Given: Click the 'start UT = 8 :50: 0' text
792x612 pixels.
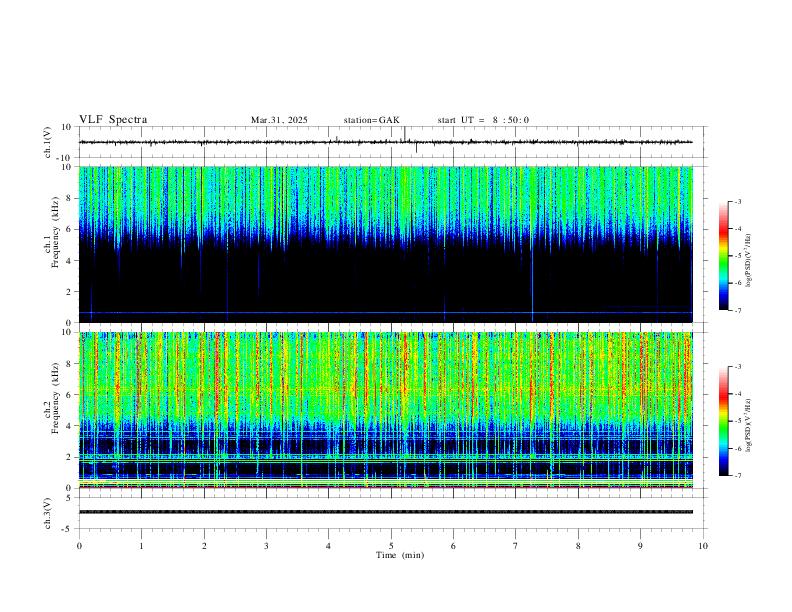Looking at the screenshot, I should (483, 120).
